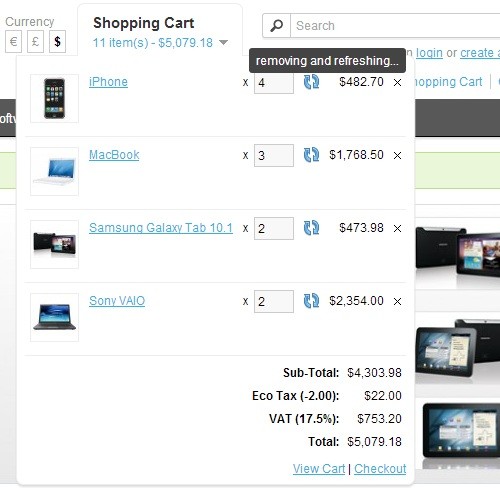This screenshot has height=500, width=500.
Task: Click the refresh icon for iPhone quantity
Action: (311, 82)
